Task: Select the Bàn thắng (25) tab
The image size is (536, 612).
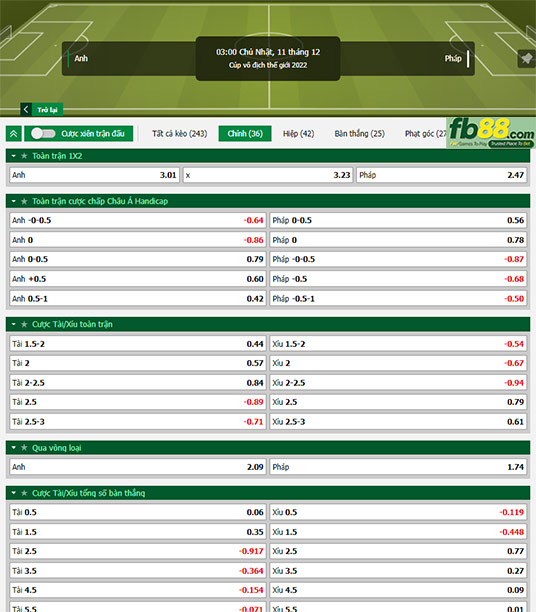Action: coord(359,133)
